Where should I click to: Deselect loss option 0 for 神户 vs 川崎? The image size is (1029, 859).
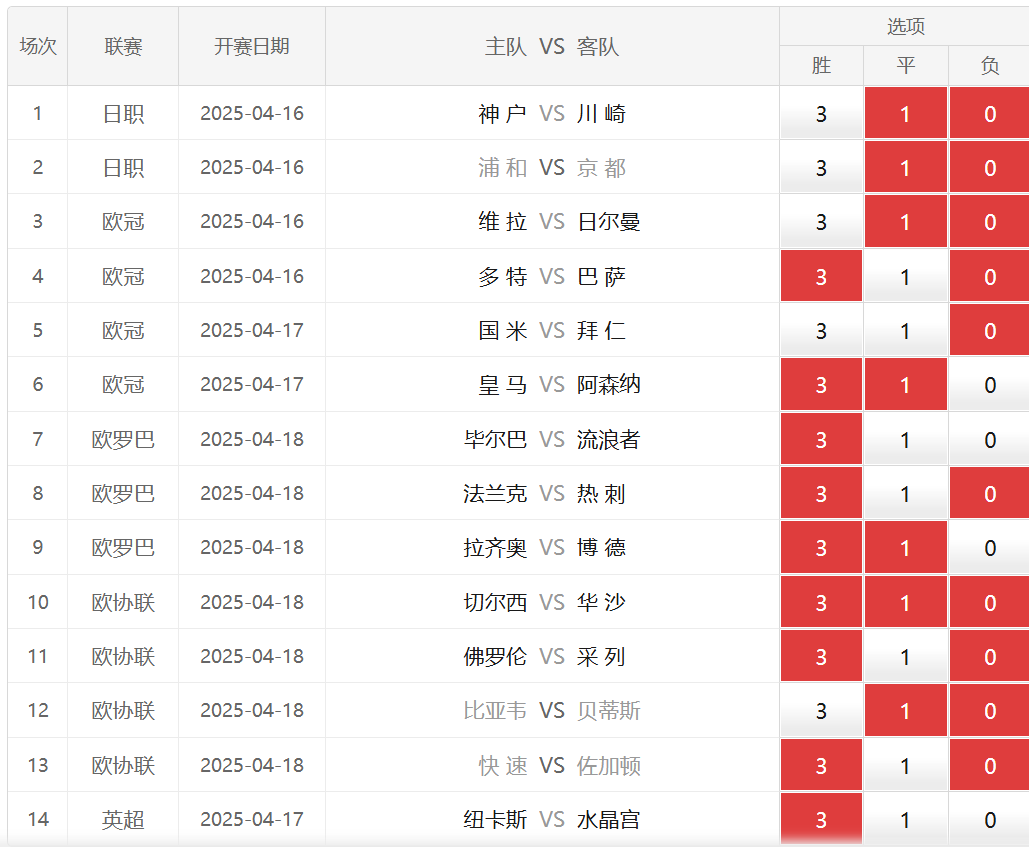990,114
